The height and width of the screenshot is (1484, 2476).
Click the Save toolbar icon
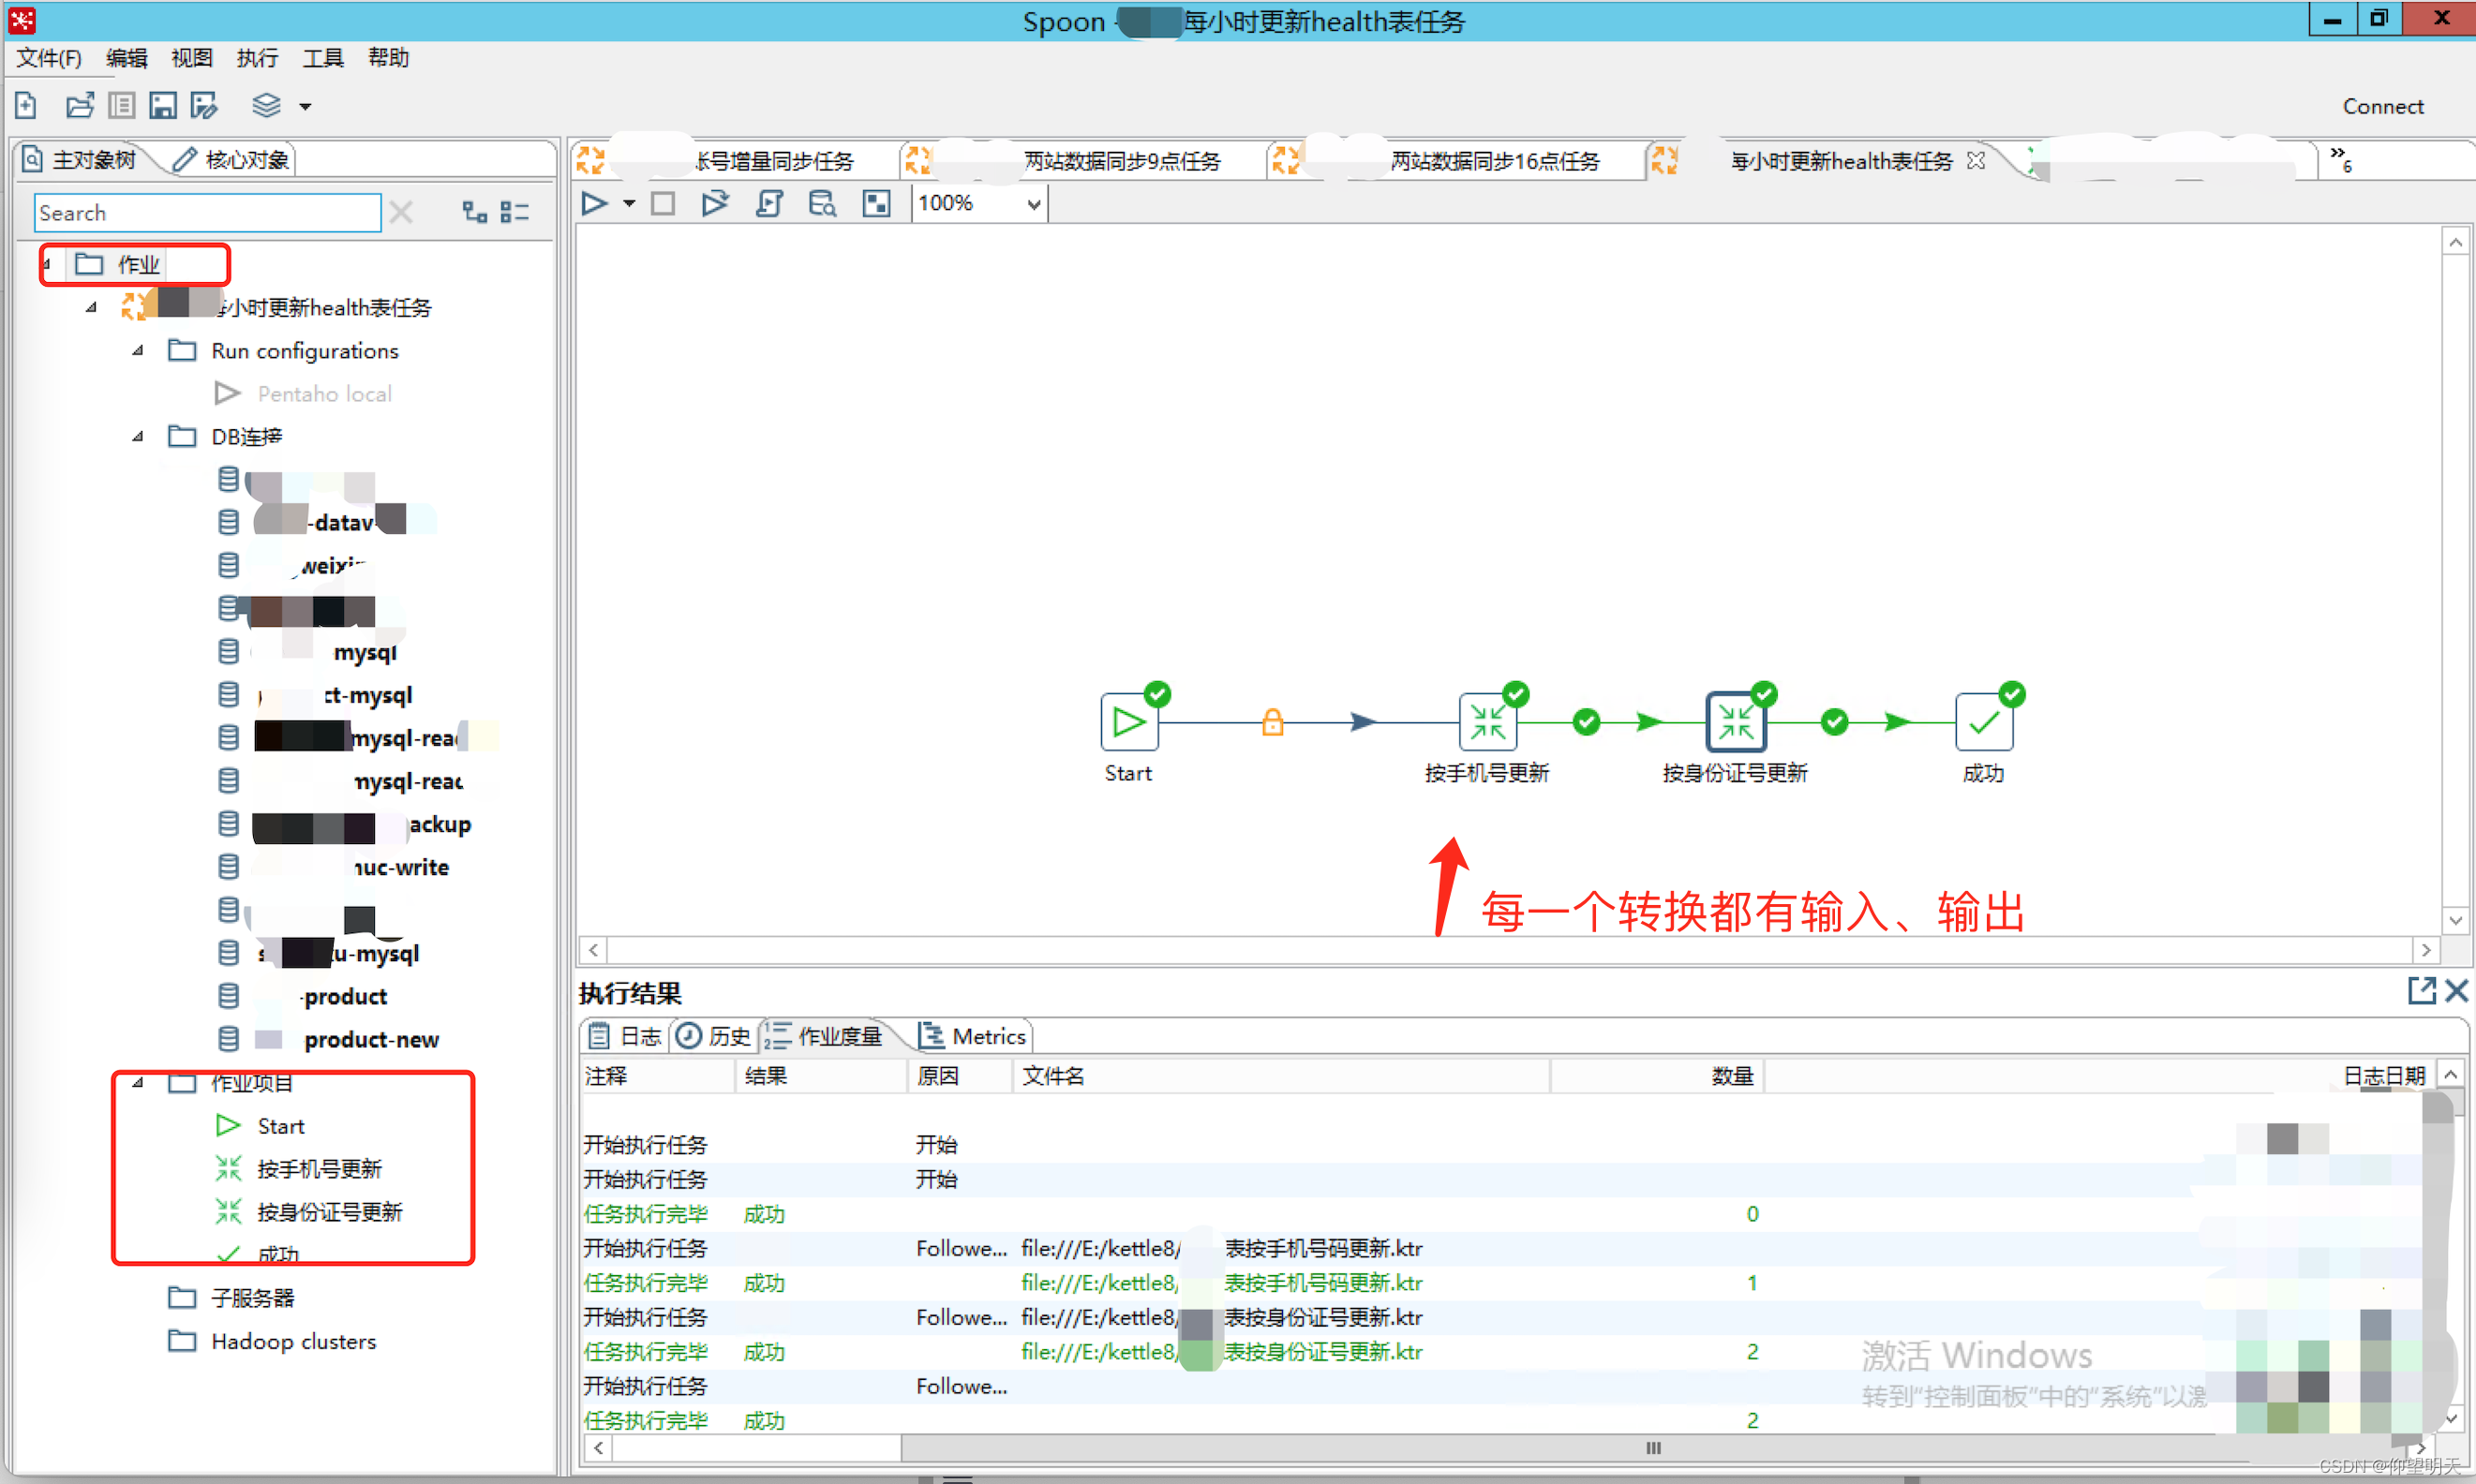click(x=163, y=105)
